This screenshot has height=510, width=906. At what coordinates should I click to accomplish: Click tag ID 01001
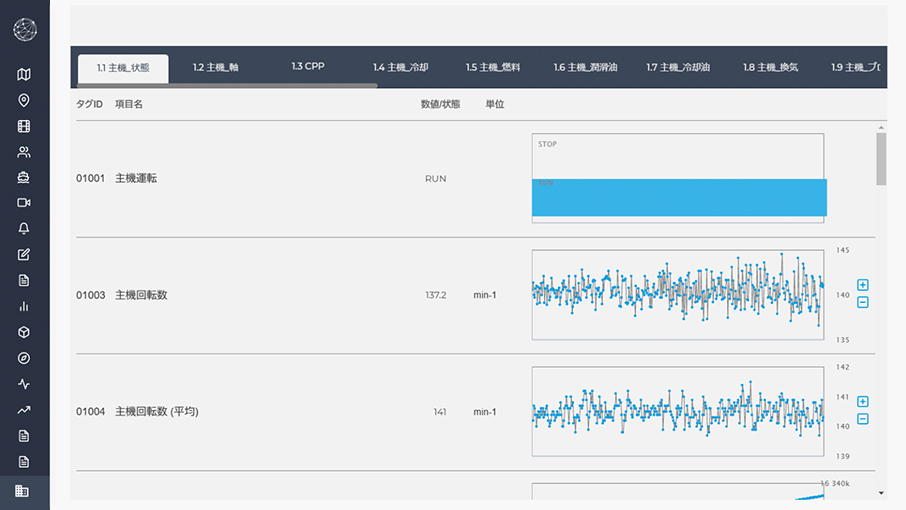pyautogui.click(x=91, y=178)
